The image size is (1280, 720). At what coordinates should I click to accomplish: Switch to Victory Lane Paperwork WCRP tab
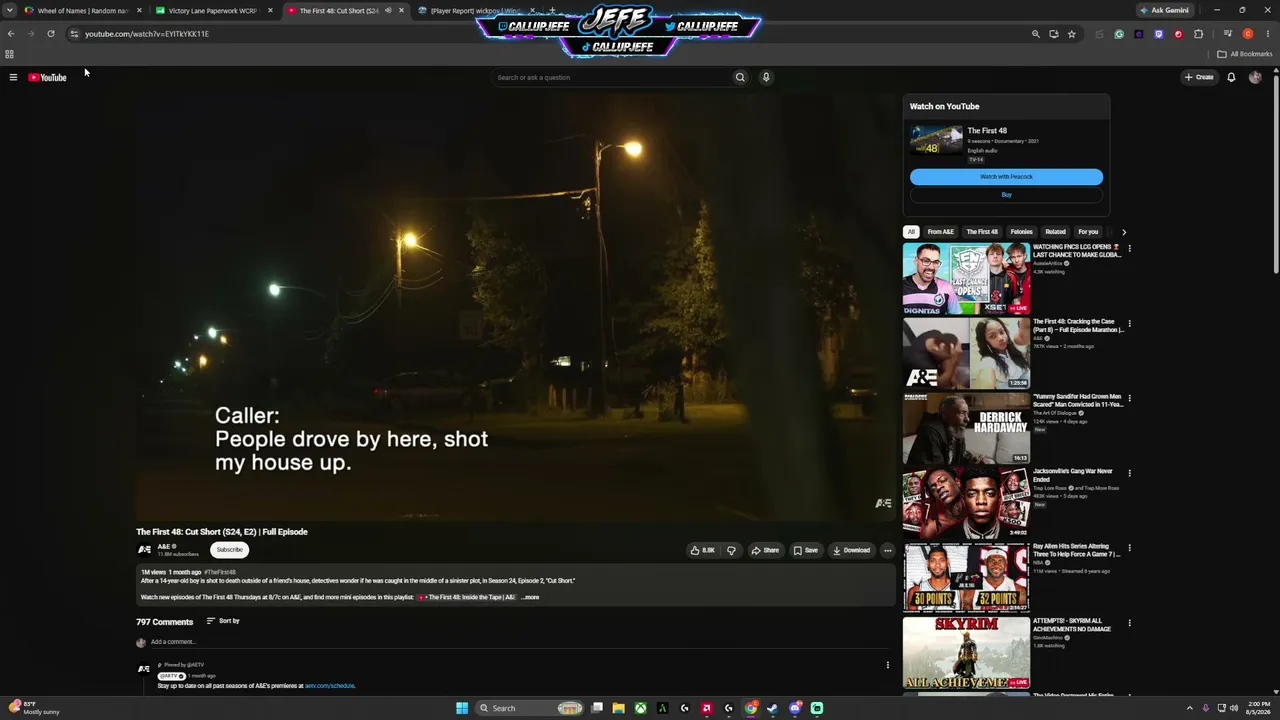click(x=213, y=11)
